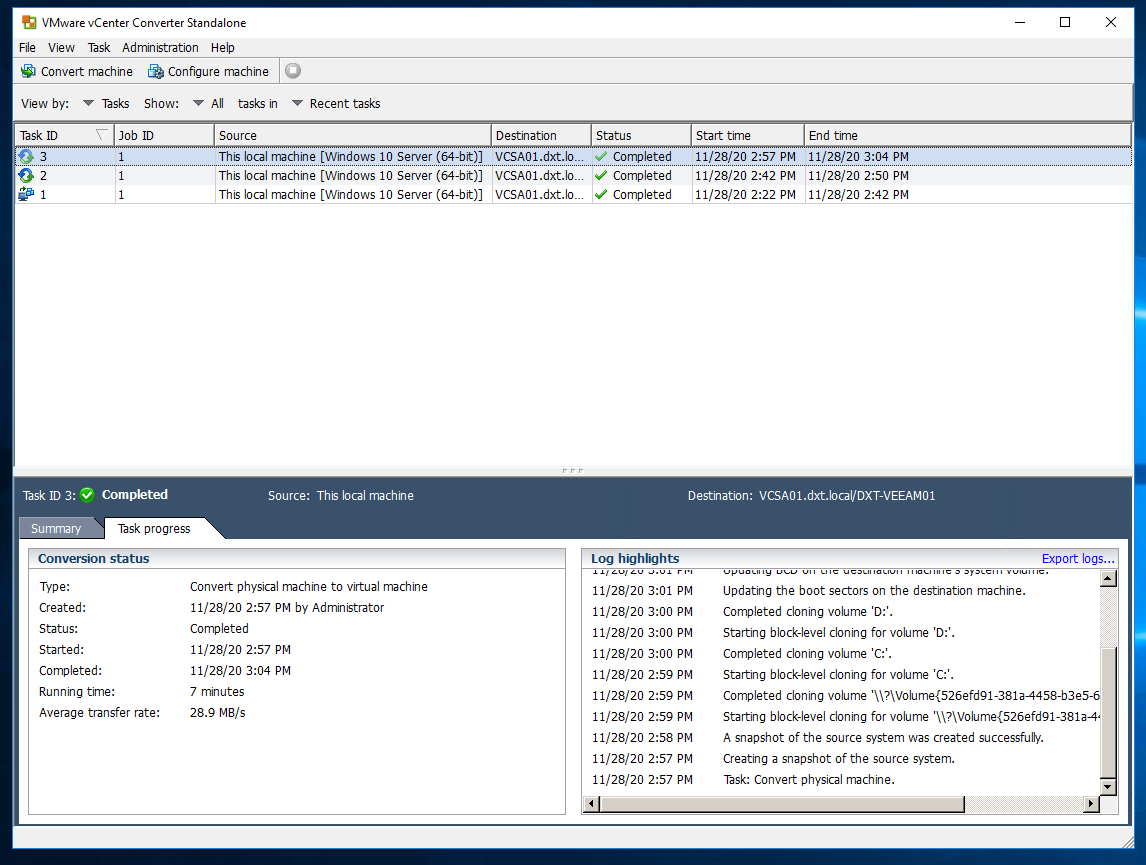Open the Help menu
The height and width of the screenshot is (865, 1146).
(x=223, y=47)
